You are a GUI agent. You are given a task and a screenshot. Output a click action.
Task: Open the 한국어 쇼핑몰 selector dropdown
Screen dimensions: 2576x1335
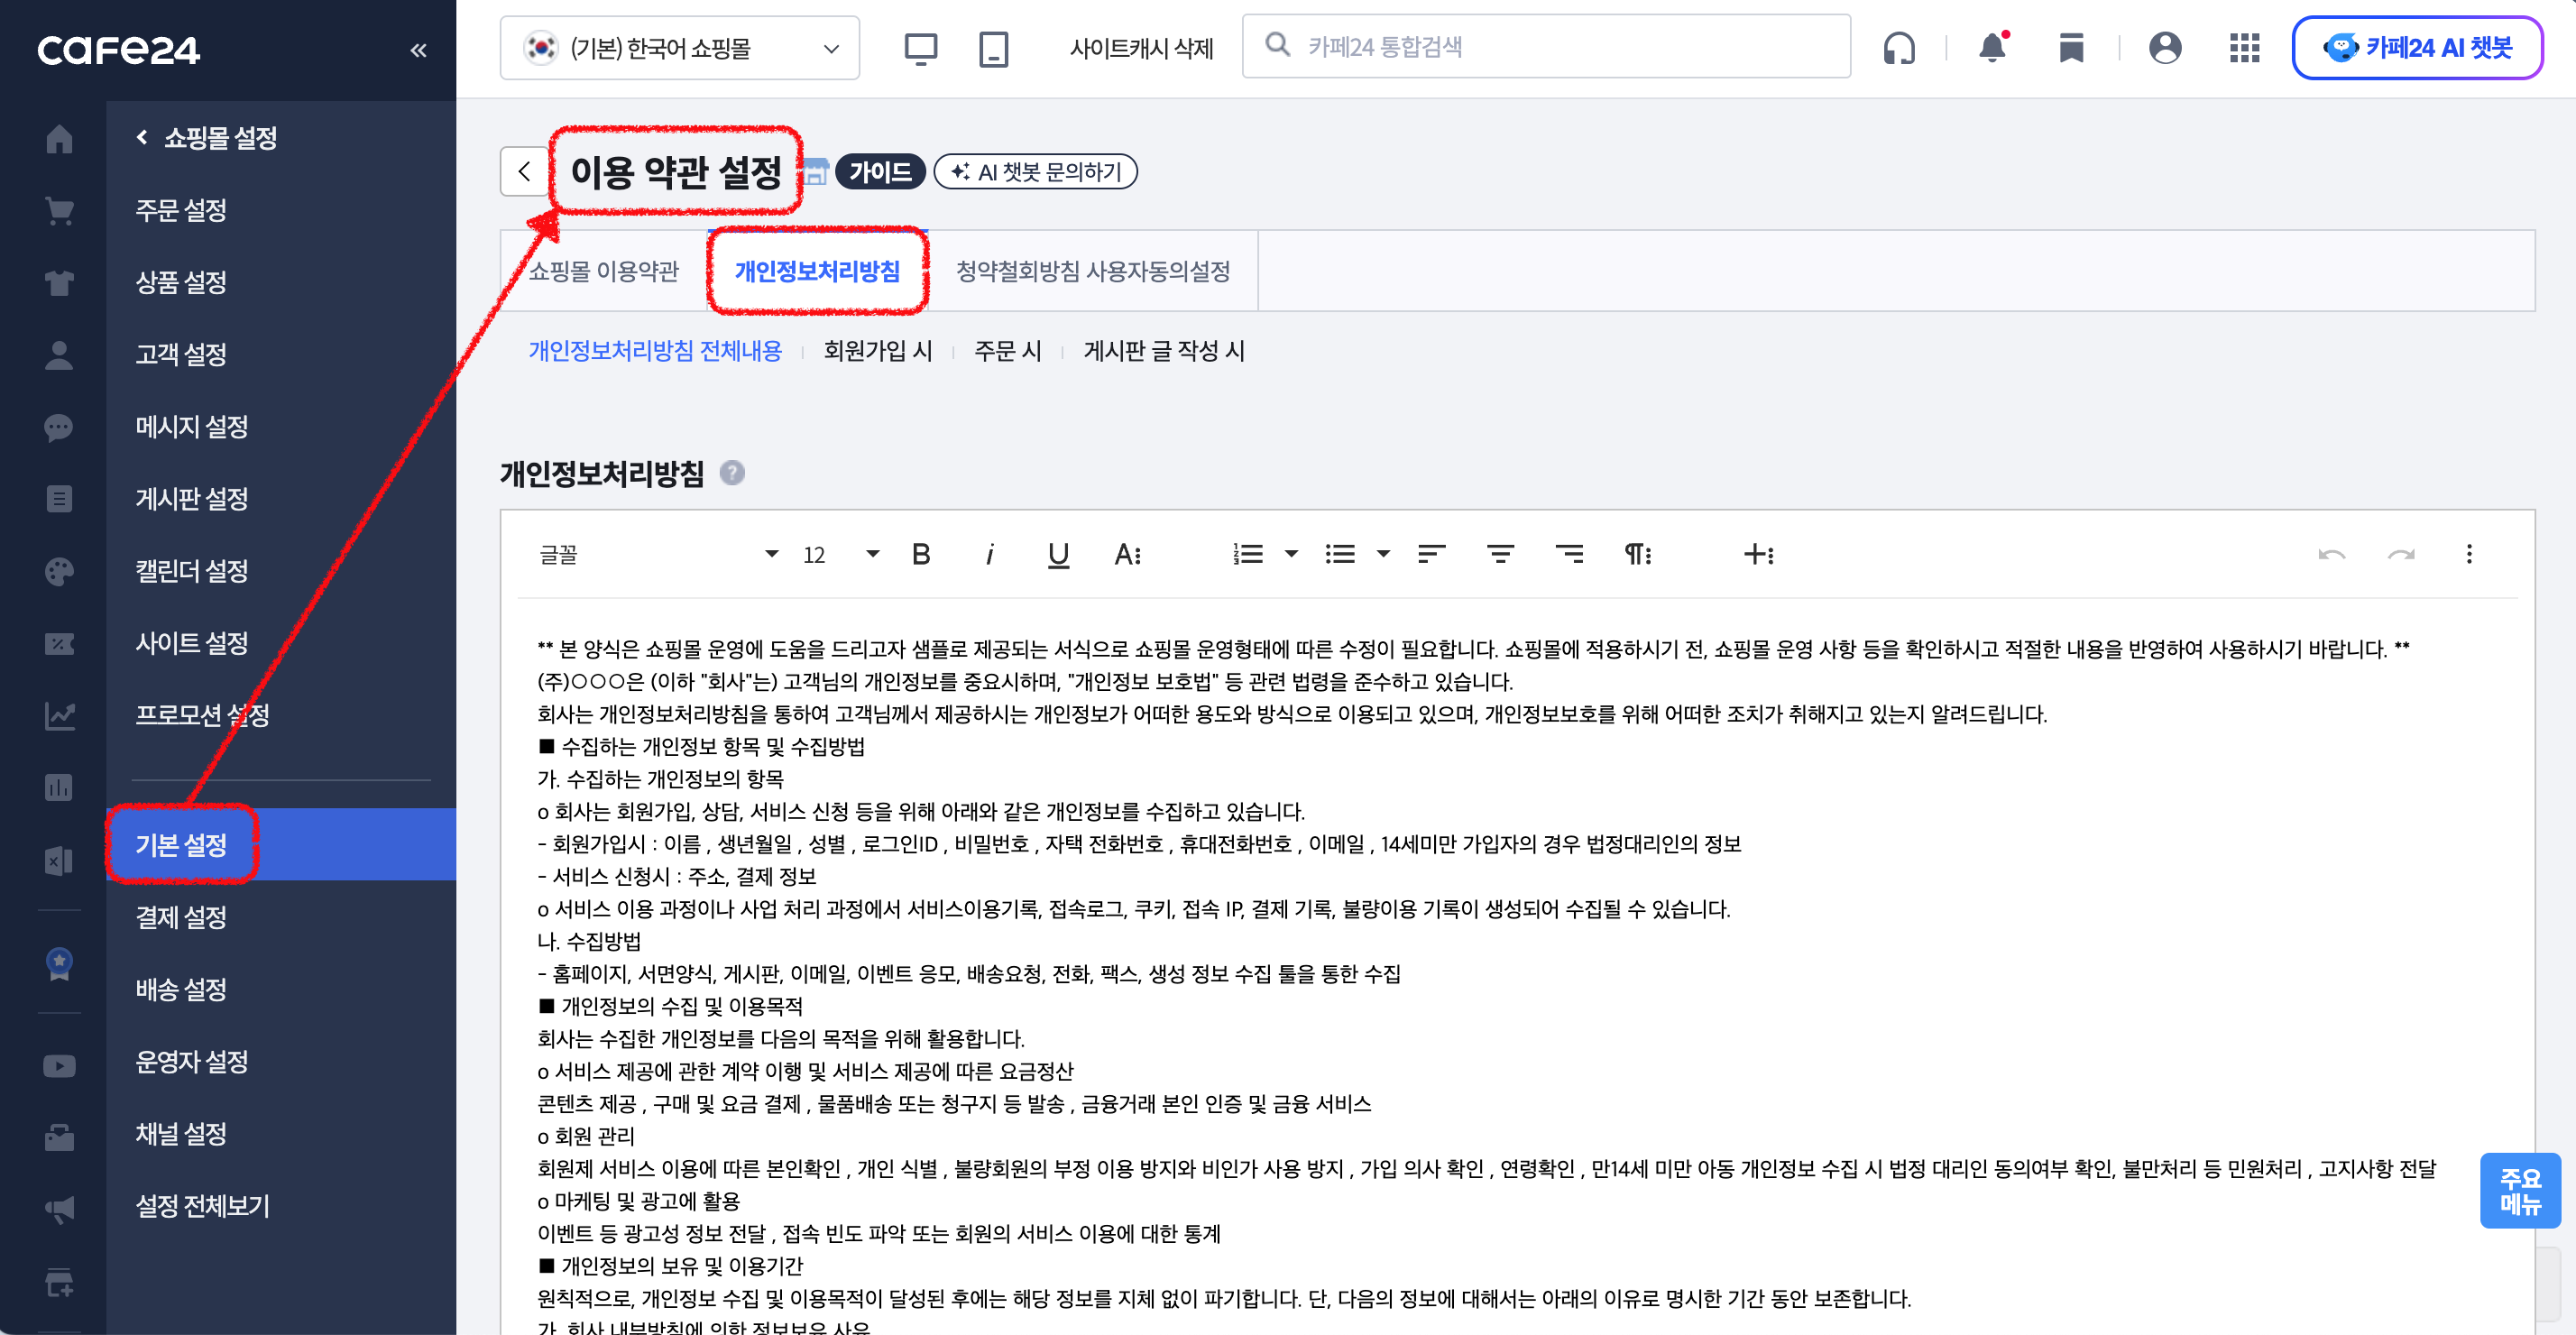680,48
